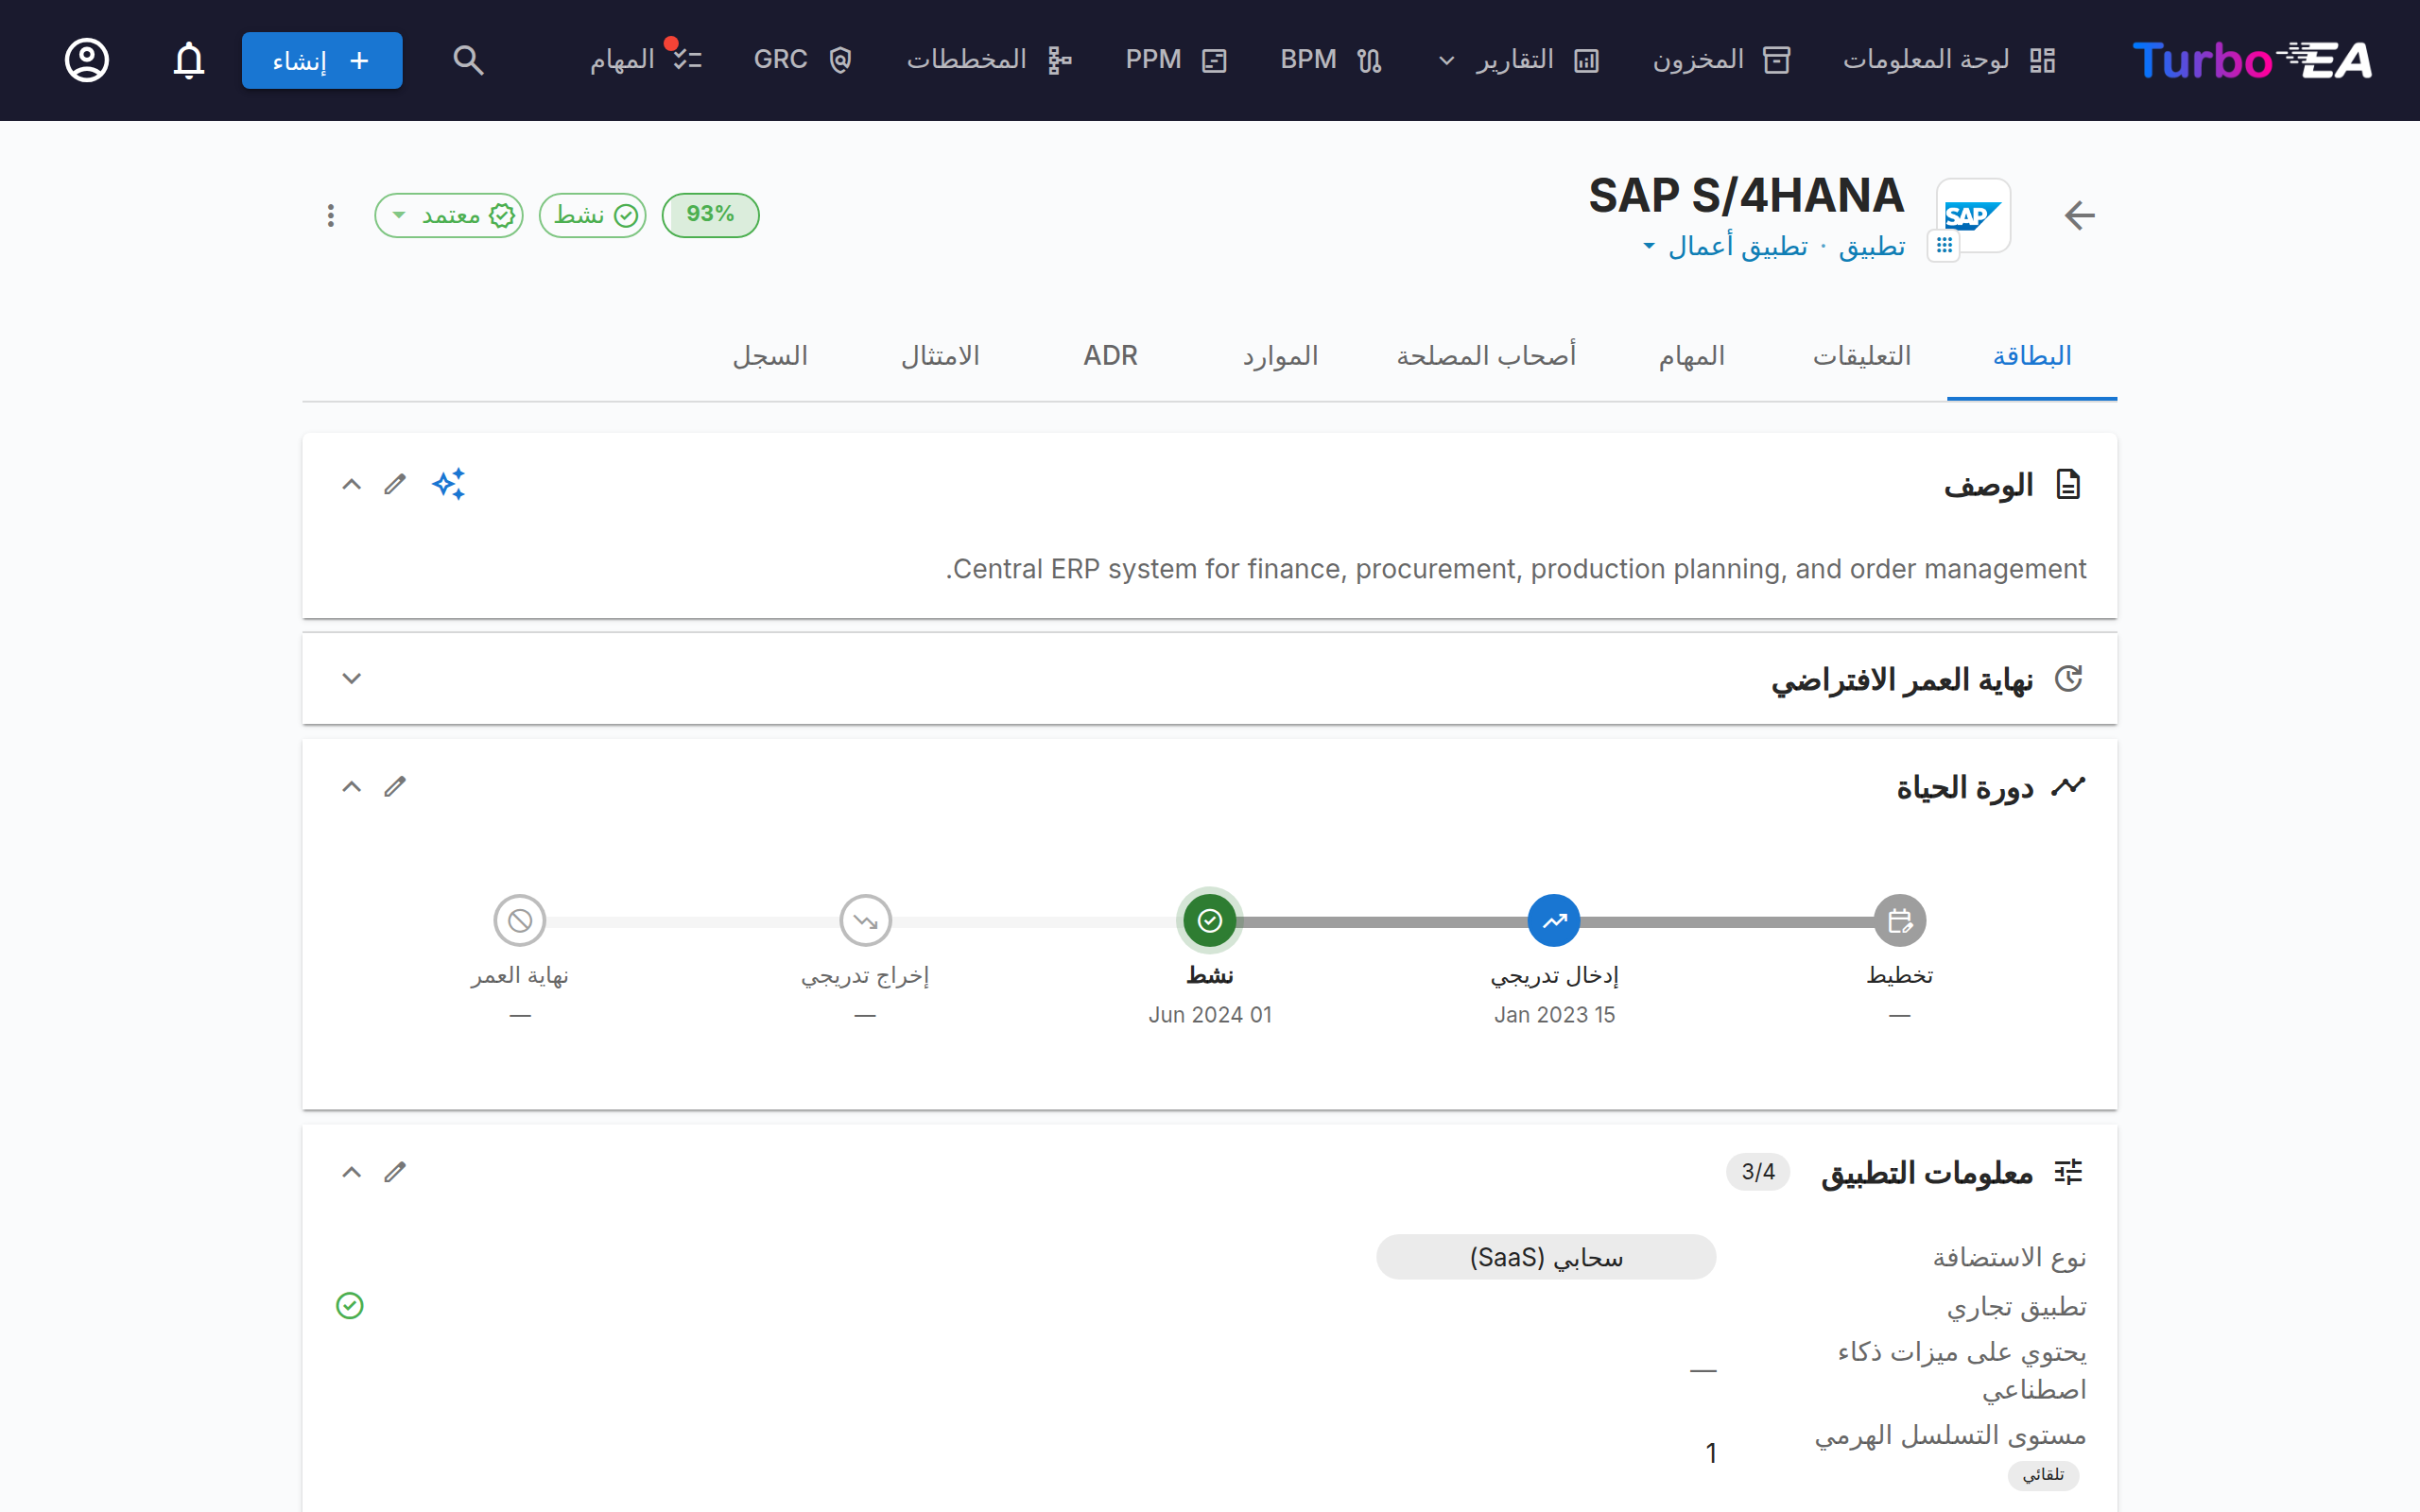Collapse the دورة الحياة section
This screenshot has height=1512, width=2420.
pyautogui.click(x=351, y=787)
